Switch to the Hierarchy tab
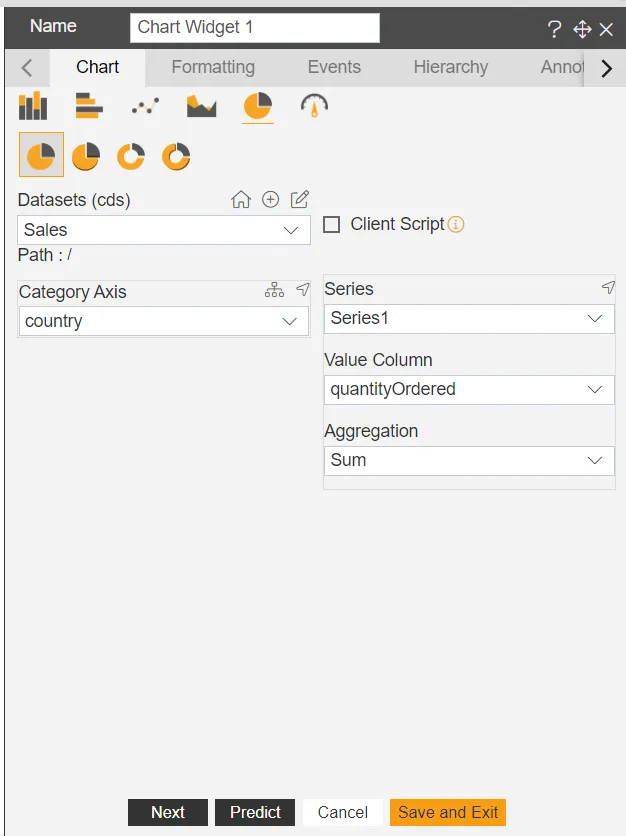The height and width of the screenshot is (836, 626). coord(451,67)
